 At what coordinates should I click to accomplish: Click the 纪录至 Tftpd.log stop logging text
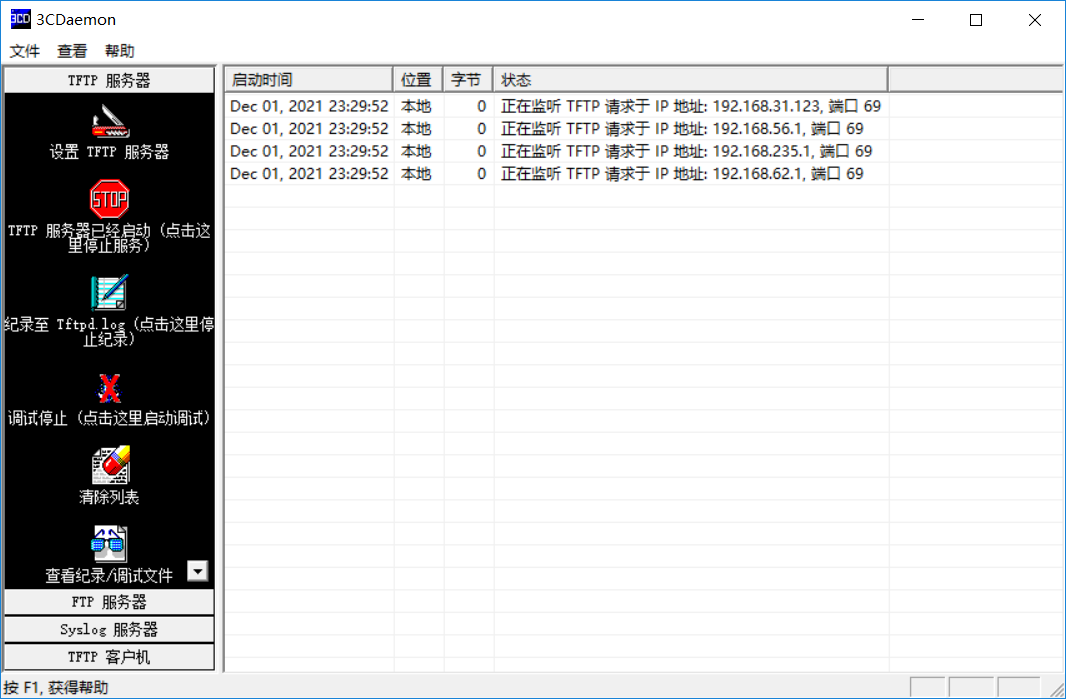[109, 332]
